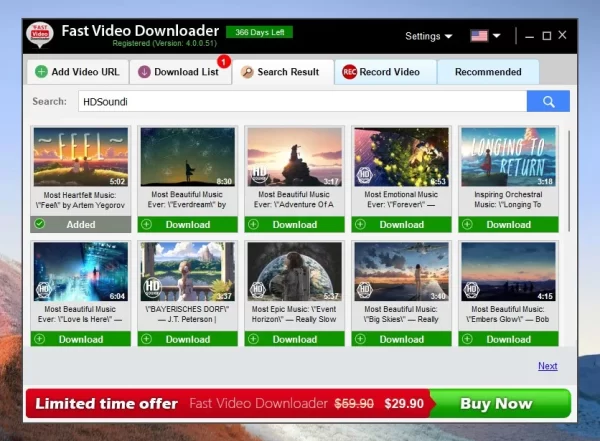
Task: Click the Next page link
Action: [x=548, y=366]
